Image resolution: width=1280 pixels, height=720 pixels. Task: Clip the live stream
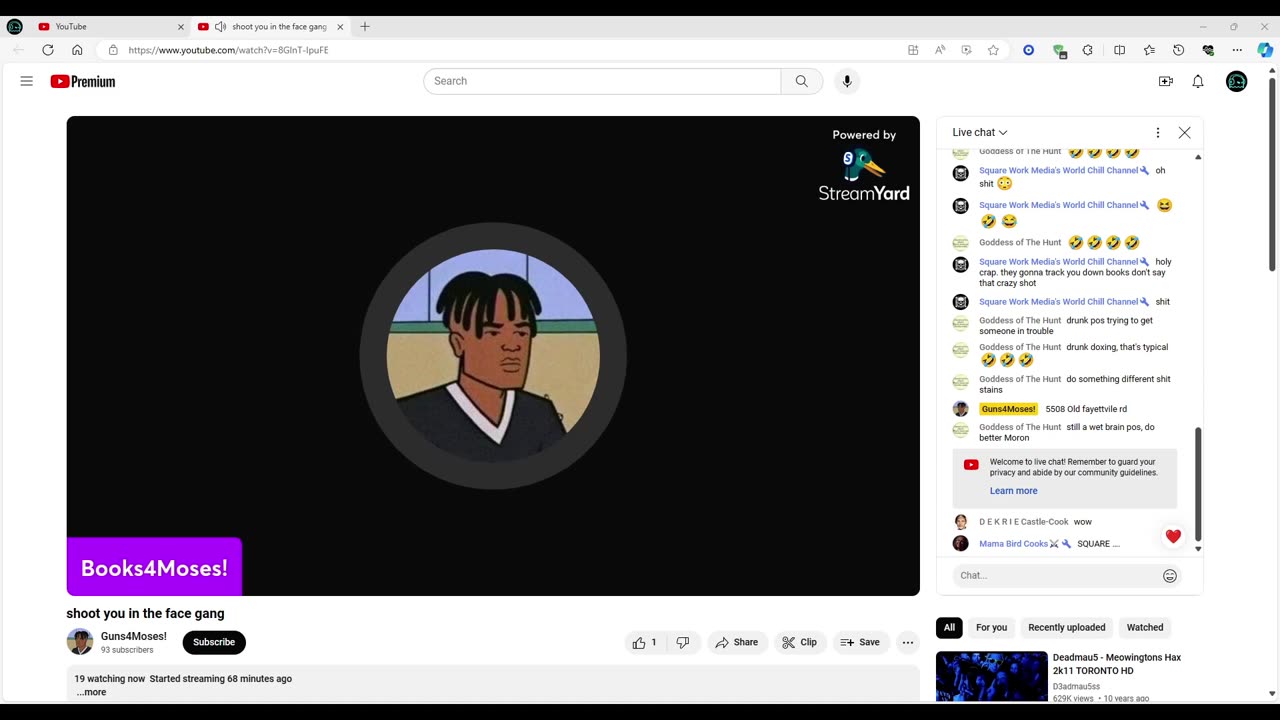click(800, 642)
